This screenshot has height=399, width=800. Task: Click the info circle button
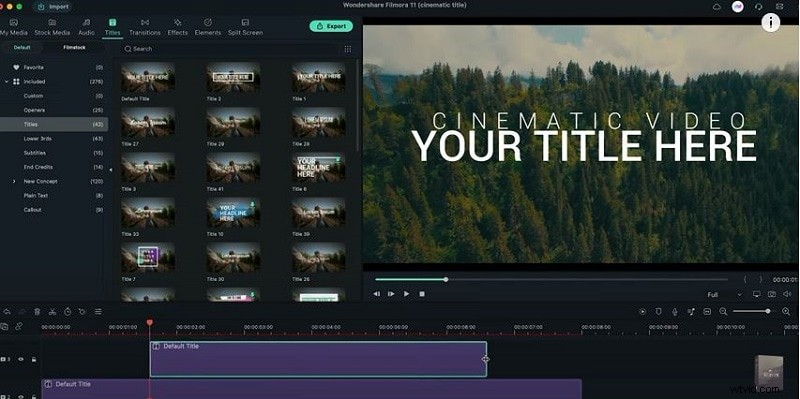(771, 22)
